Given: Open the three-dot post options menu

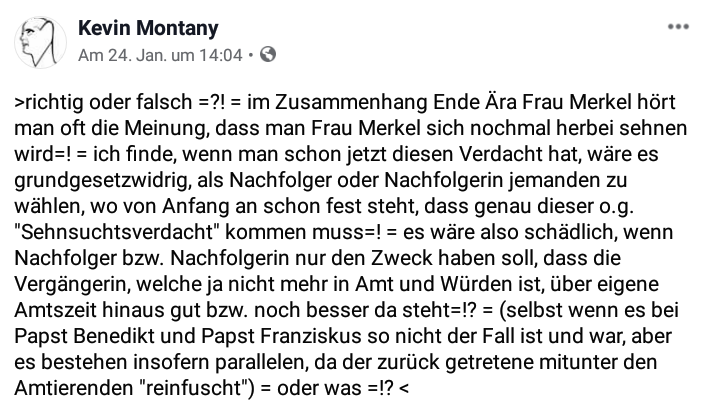Looking at the screenshot, I should pos(678,27).
